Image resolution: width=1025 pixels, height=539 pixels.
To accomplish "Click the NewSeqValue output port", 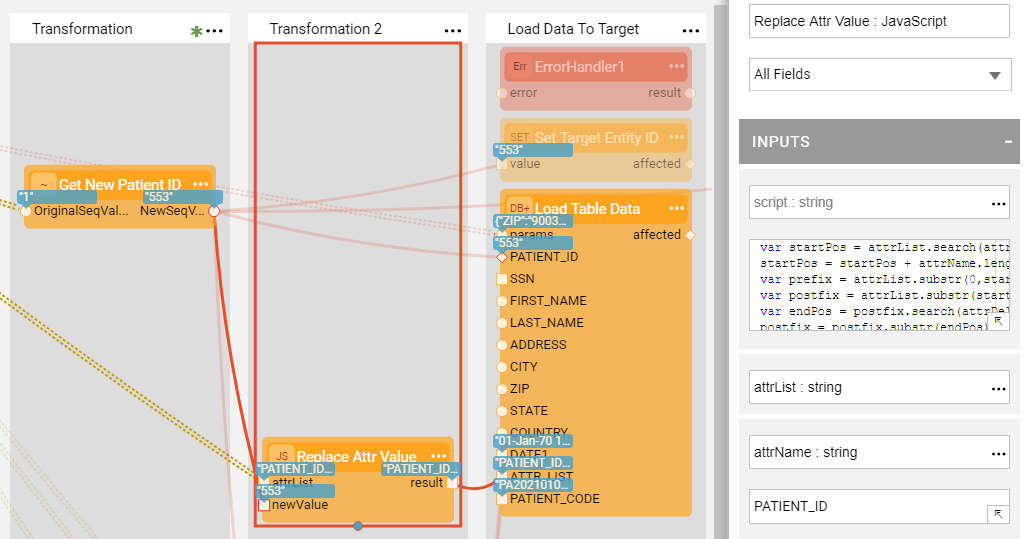I will pyautogui.click(x=214, y=211).
